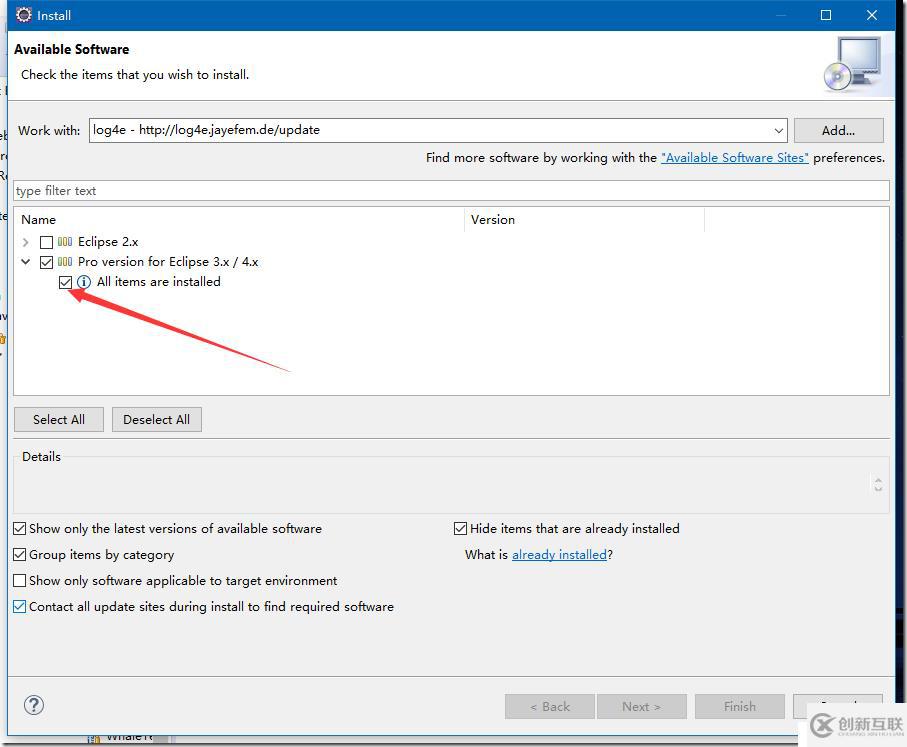
Task: Expand the Eclipse 2.x tree node
Action: pyautogui.click(x=25, y=242)
